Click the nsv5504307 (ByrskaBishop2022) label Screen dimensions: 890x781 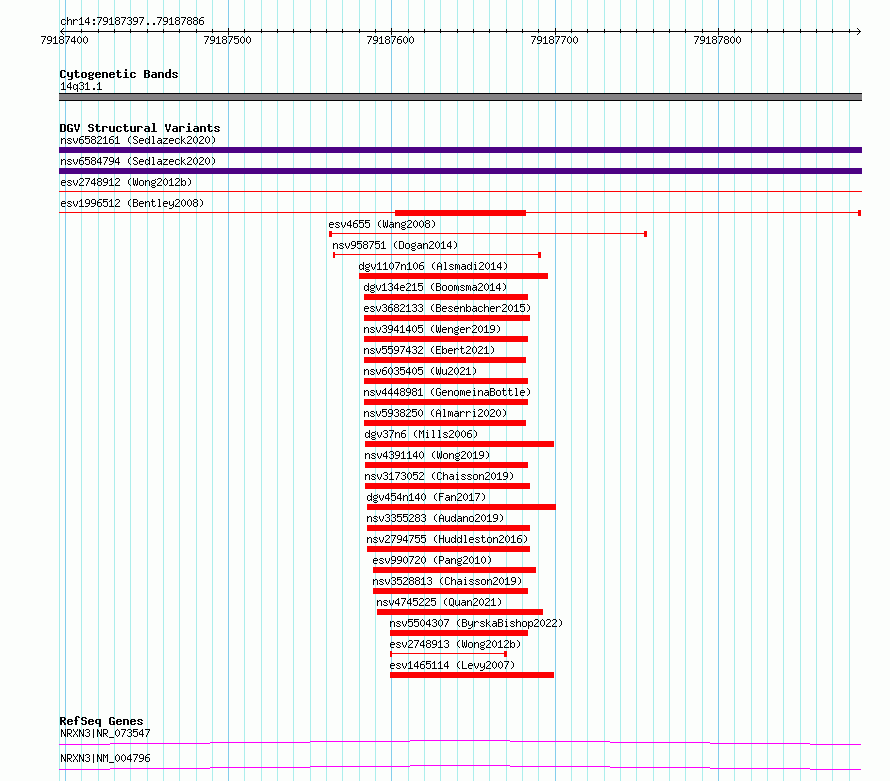(x=476, y=623)
